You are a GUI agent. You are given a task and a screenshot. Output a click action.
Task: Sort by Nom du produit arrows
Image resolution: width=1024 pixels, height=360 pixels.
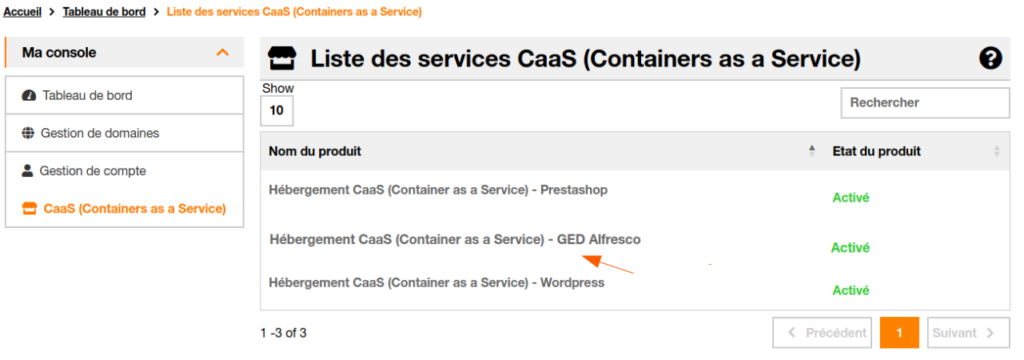click(x=812, y=151)
